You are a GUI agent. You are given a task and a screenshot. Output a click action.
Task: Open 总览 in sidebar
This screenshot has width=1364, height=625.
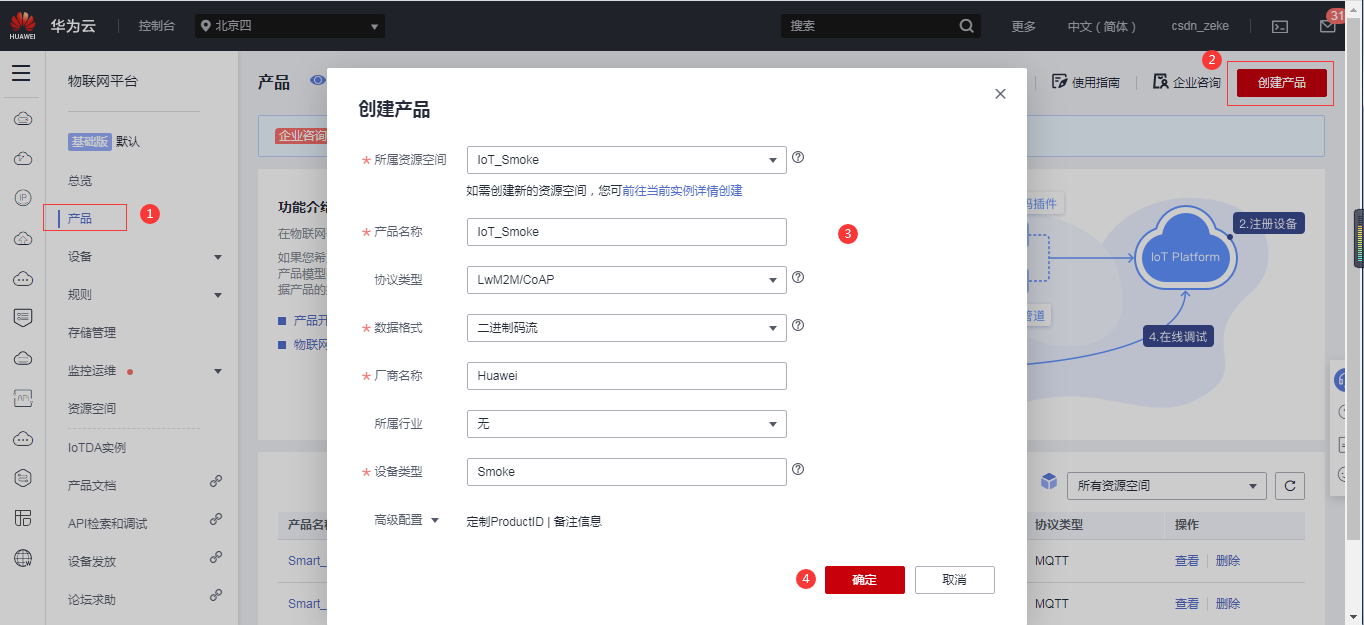point(80,181)
